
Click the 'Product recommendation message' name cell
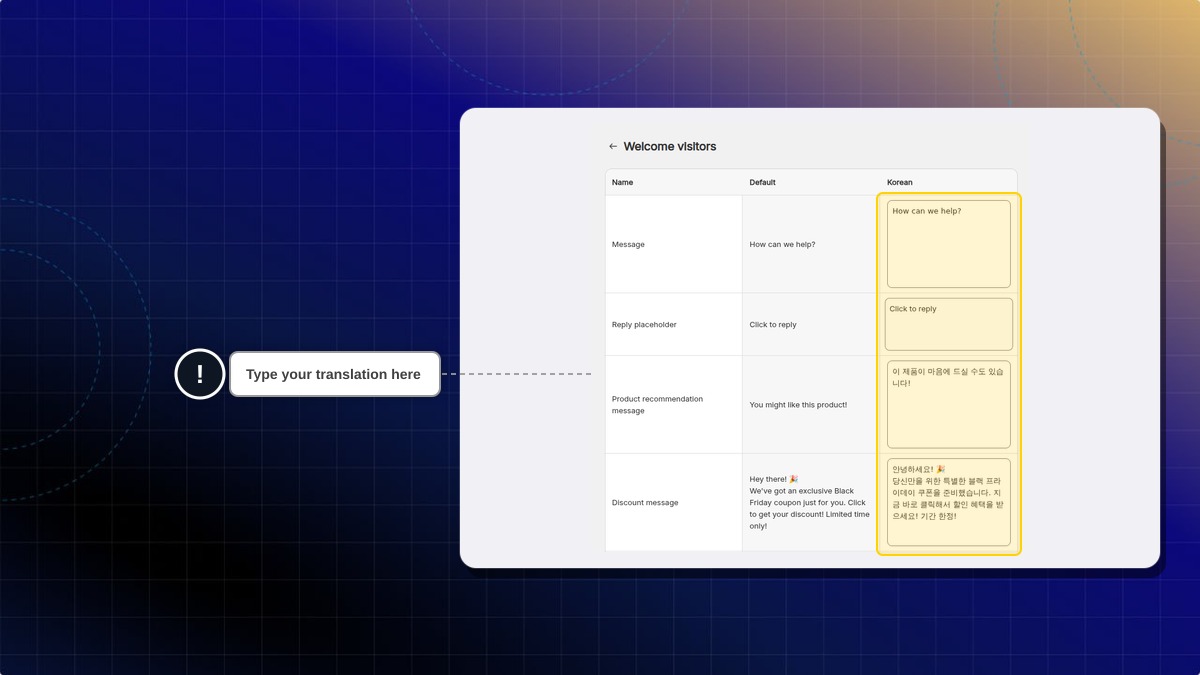click(x=673, y=405)
